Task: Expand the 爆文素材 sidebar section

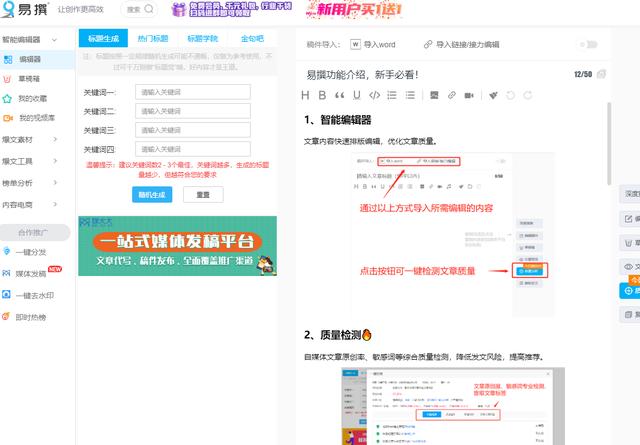Action: 55,139
